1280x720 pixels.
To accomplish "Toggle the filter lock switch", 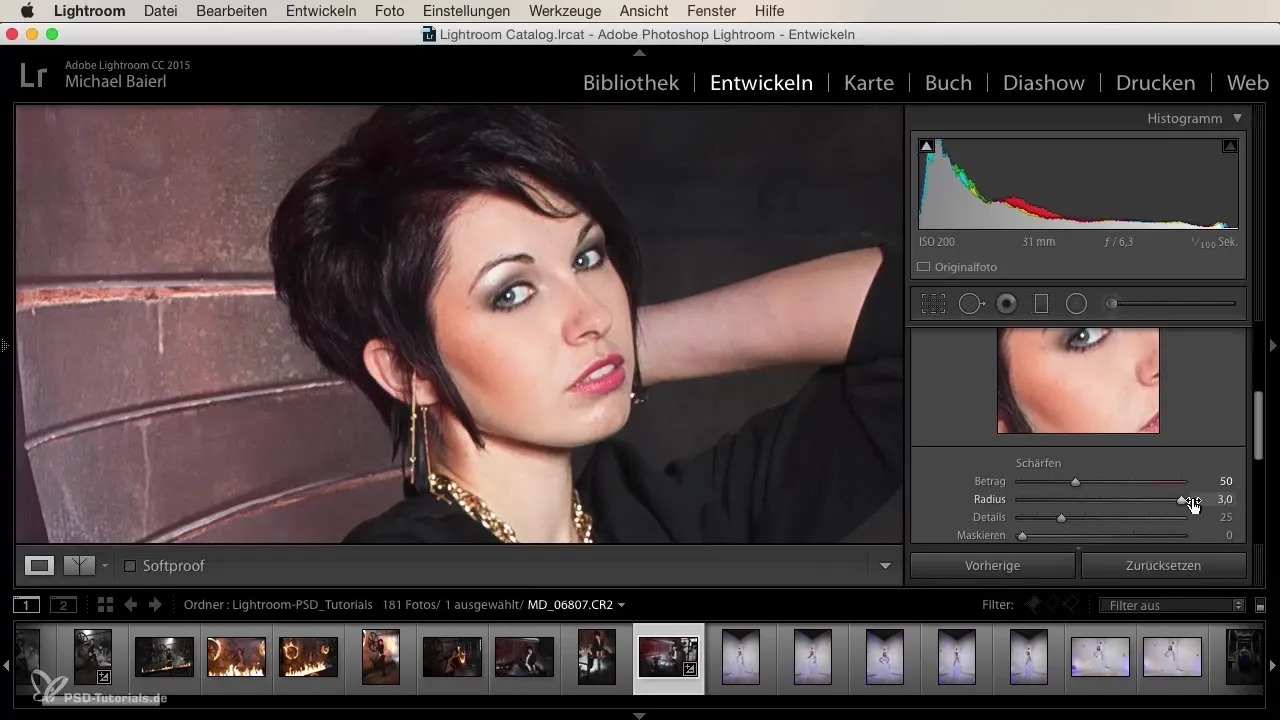I will (x=1260, y=605).
